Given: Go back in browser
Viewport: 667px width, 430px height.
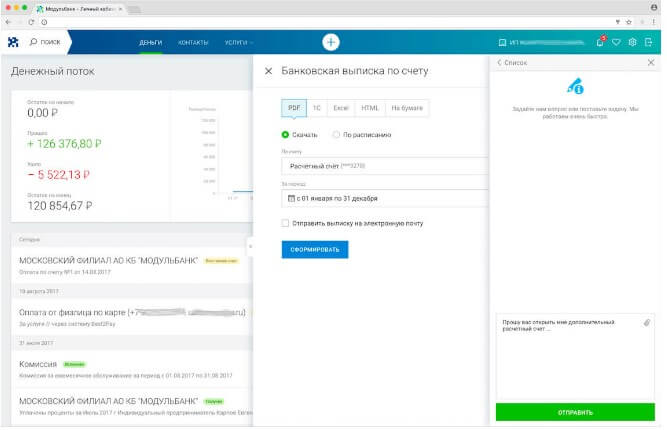Looking at the screenshot, I should tap(8, 22).
